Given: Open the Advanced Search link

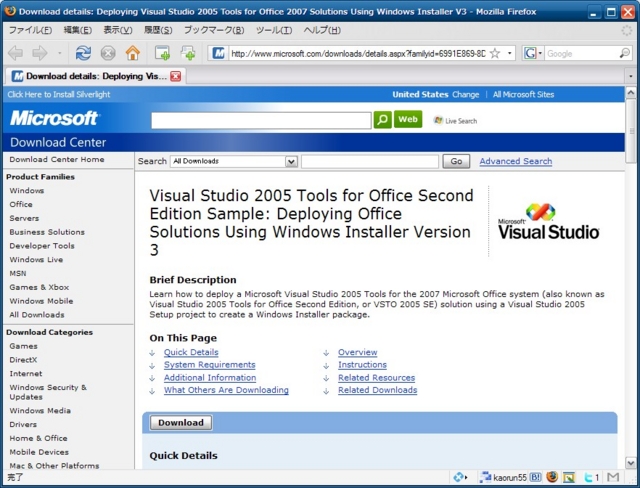Looking at the screenshot, I should [516, 161].
